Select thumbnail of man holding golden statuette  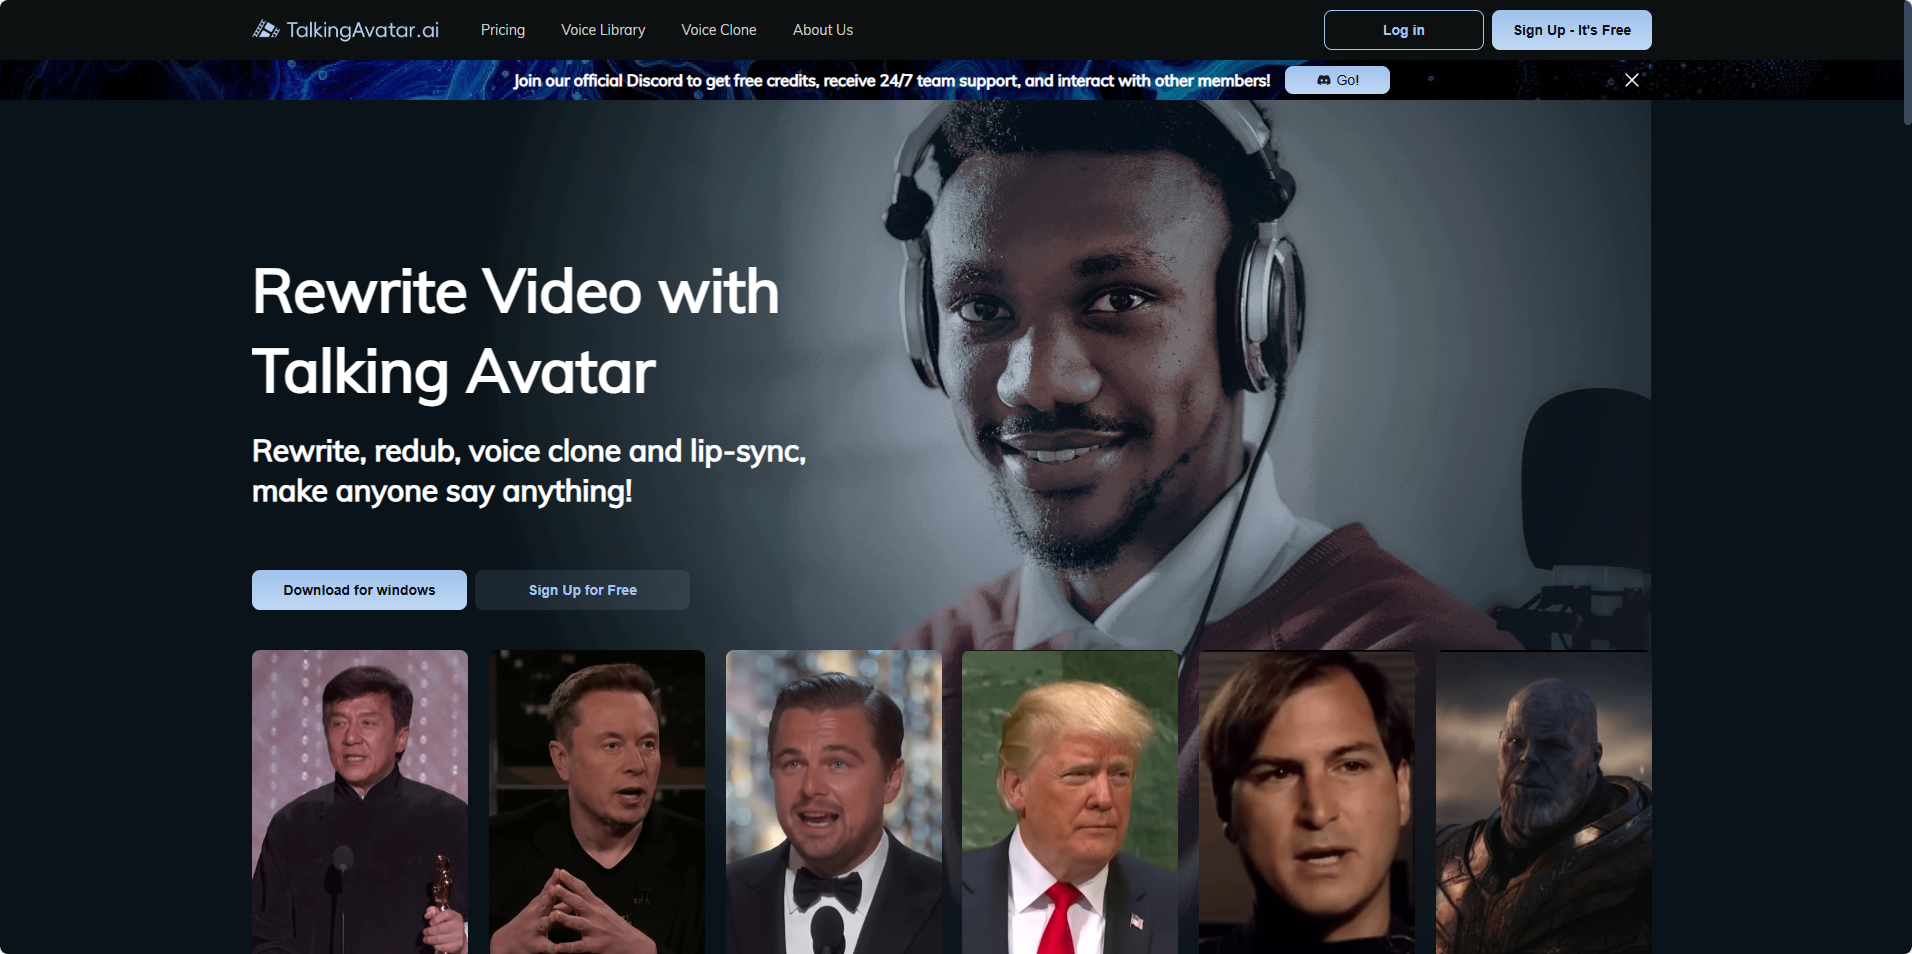360,802
